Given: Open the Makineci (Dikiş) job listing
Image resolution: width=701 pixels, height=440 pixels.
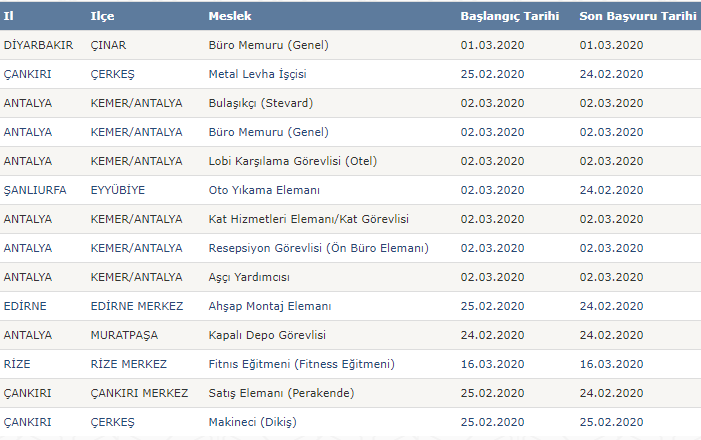Looking at the screenshot, I should click(x=252, y=422).
